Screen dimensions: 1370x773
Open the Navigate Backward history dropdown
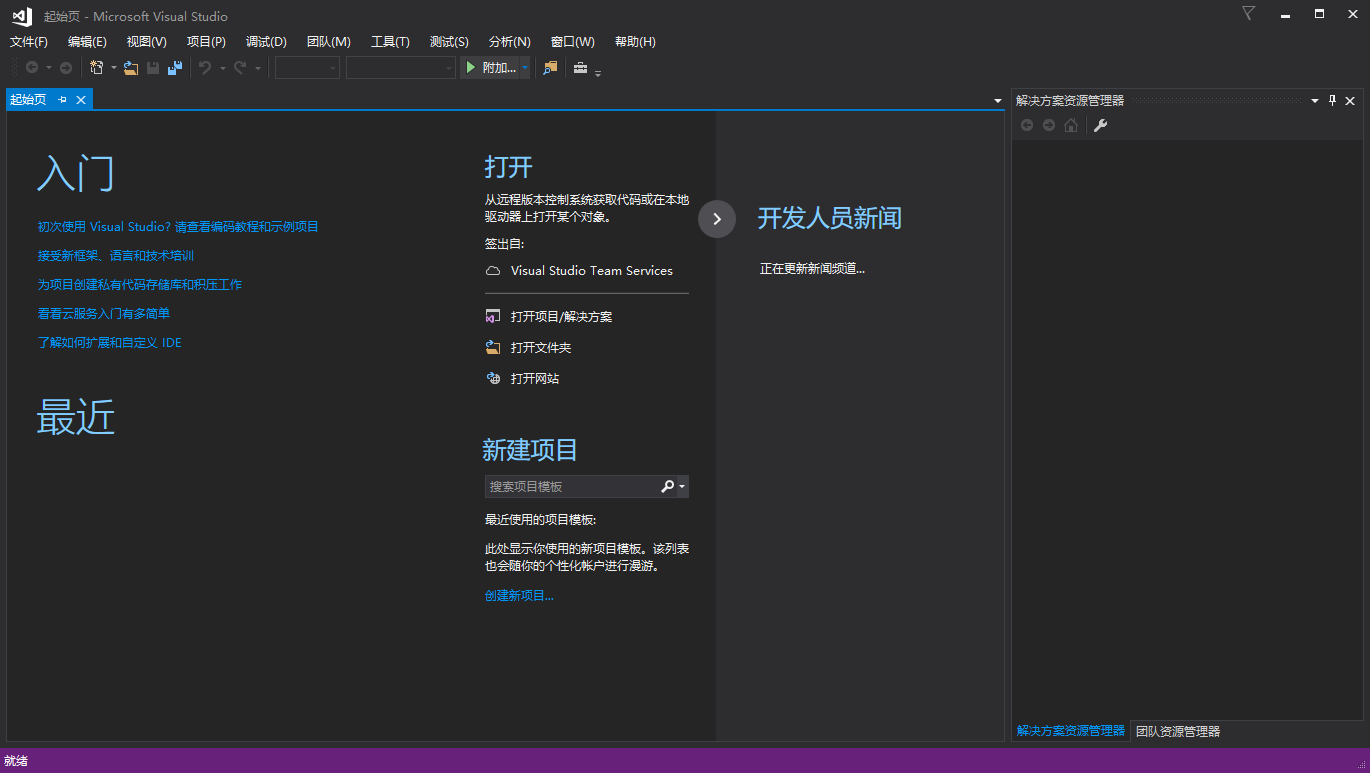[48, 68]
